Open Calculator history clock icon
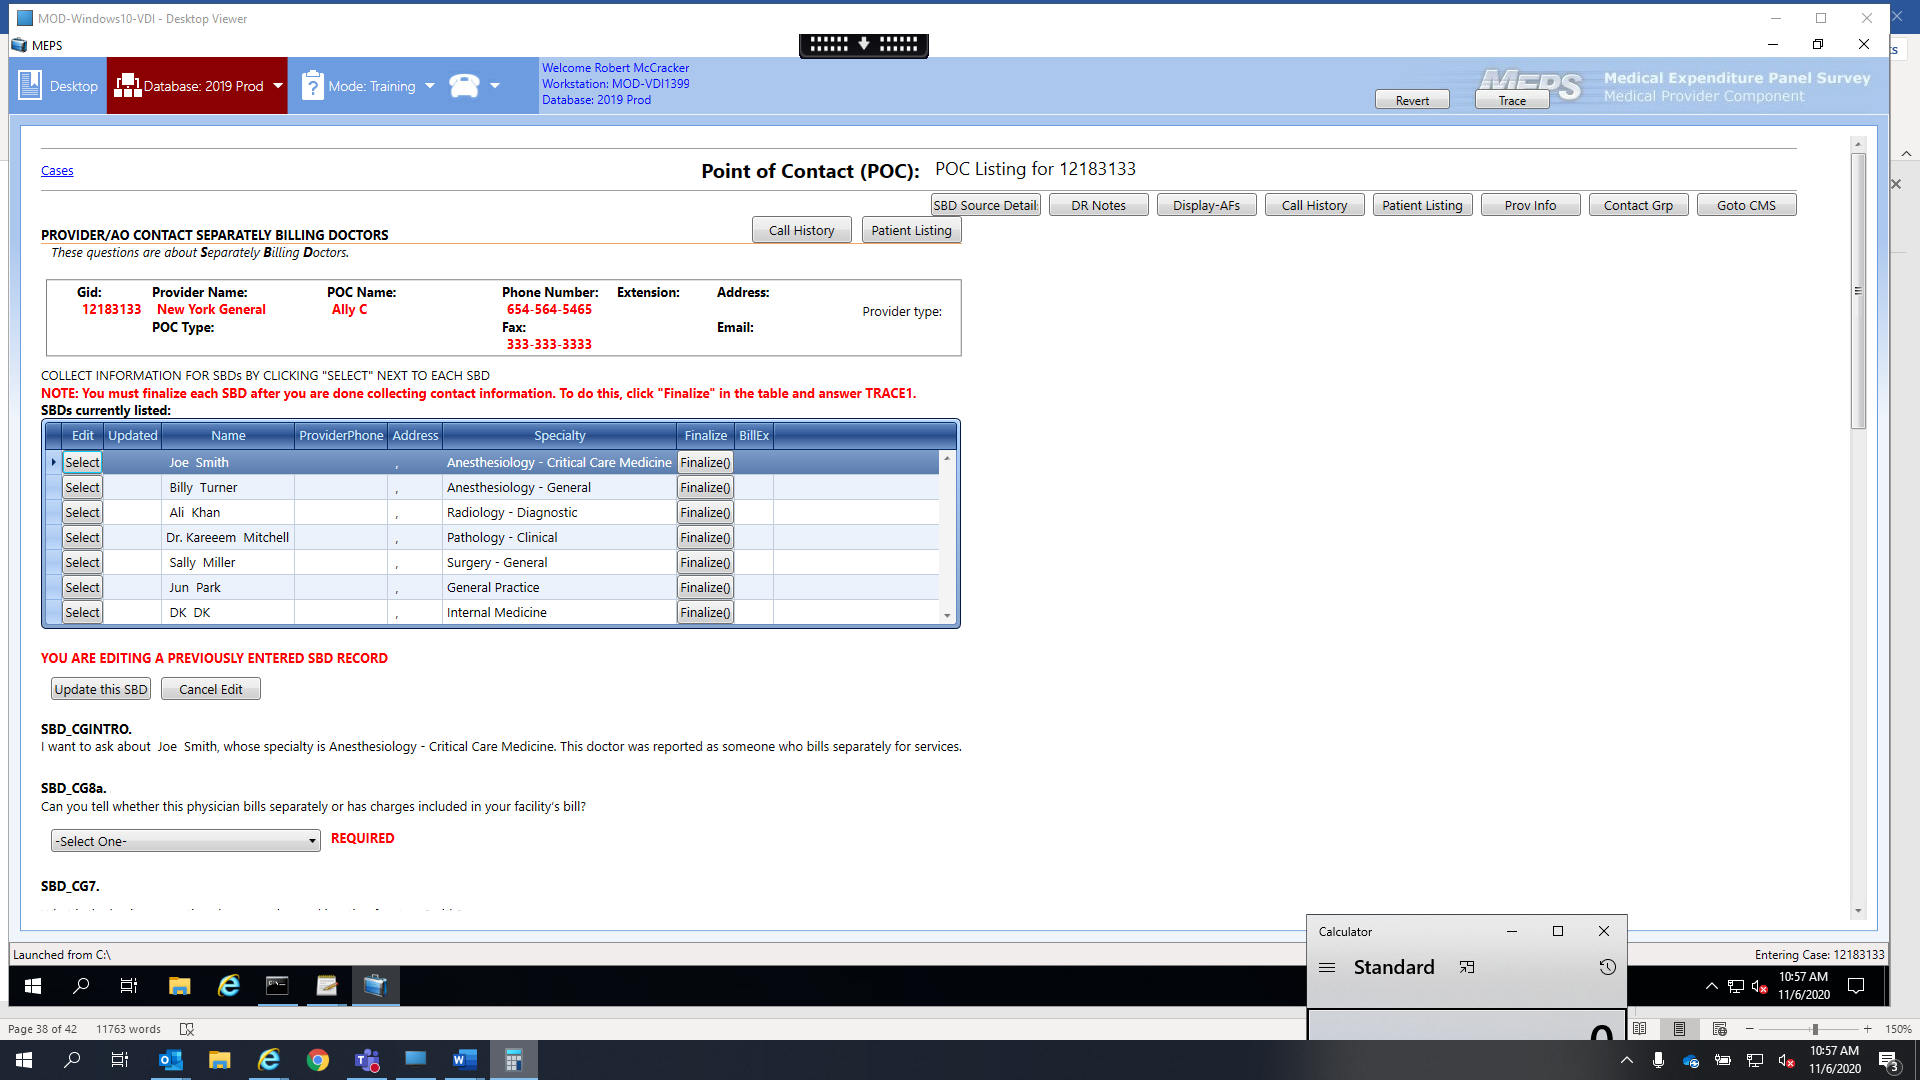1920x1080 pixels. coord(1607,967)
